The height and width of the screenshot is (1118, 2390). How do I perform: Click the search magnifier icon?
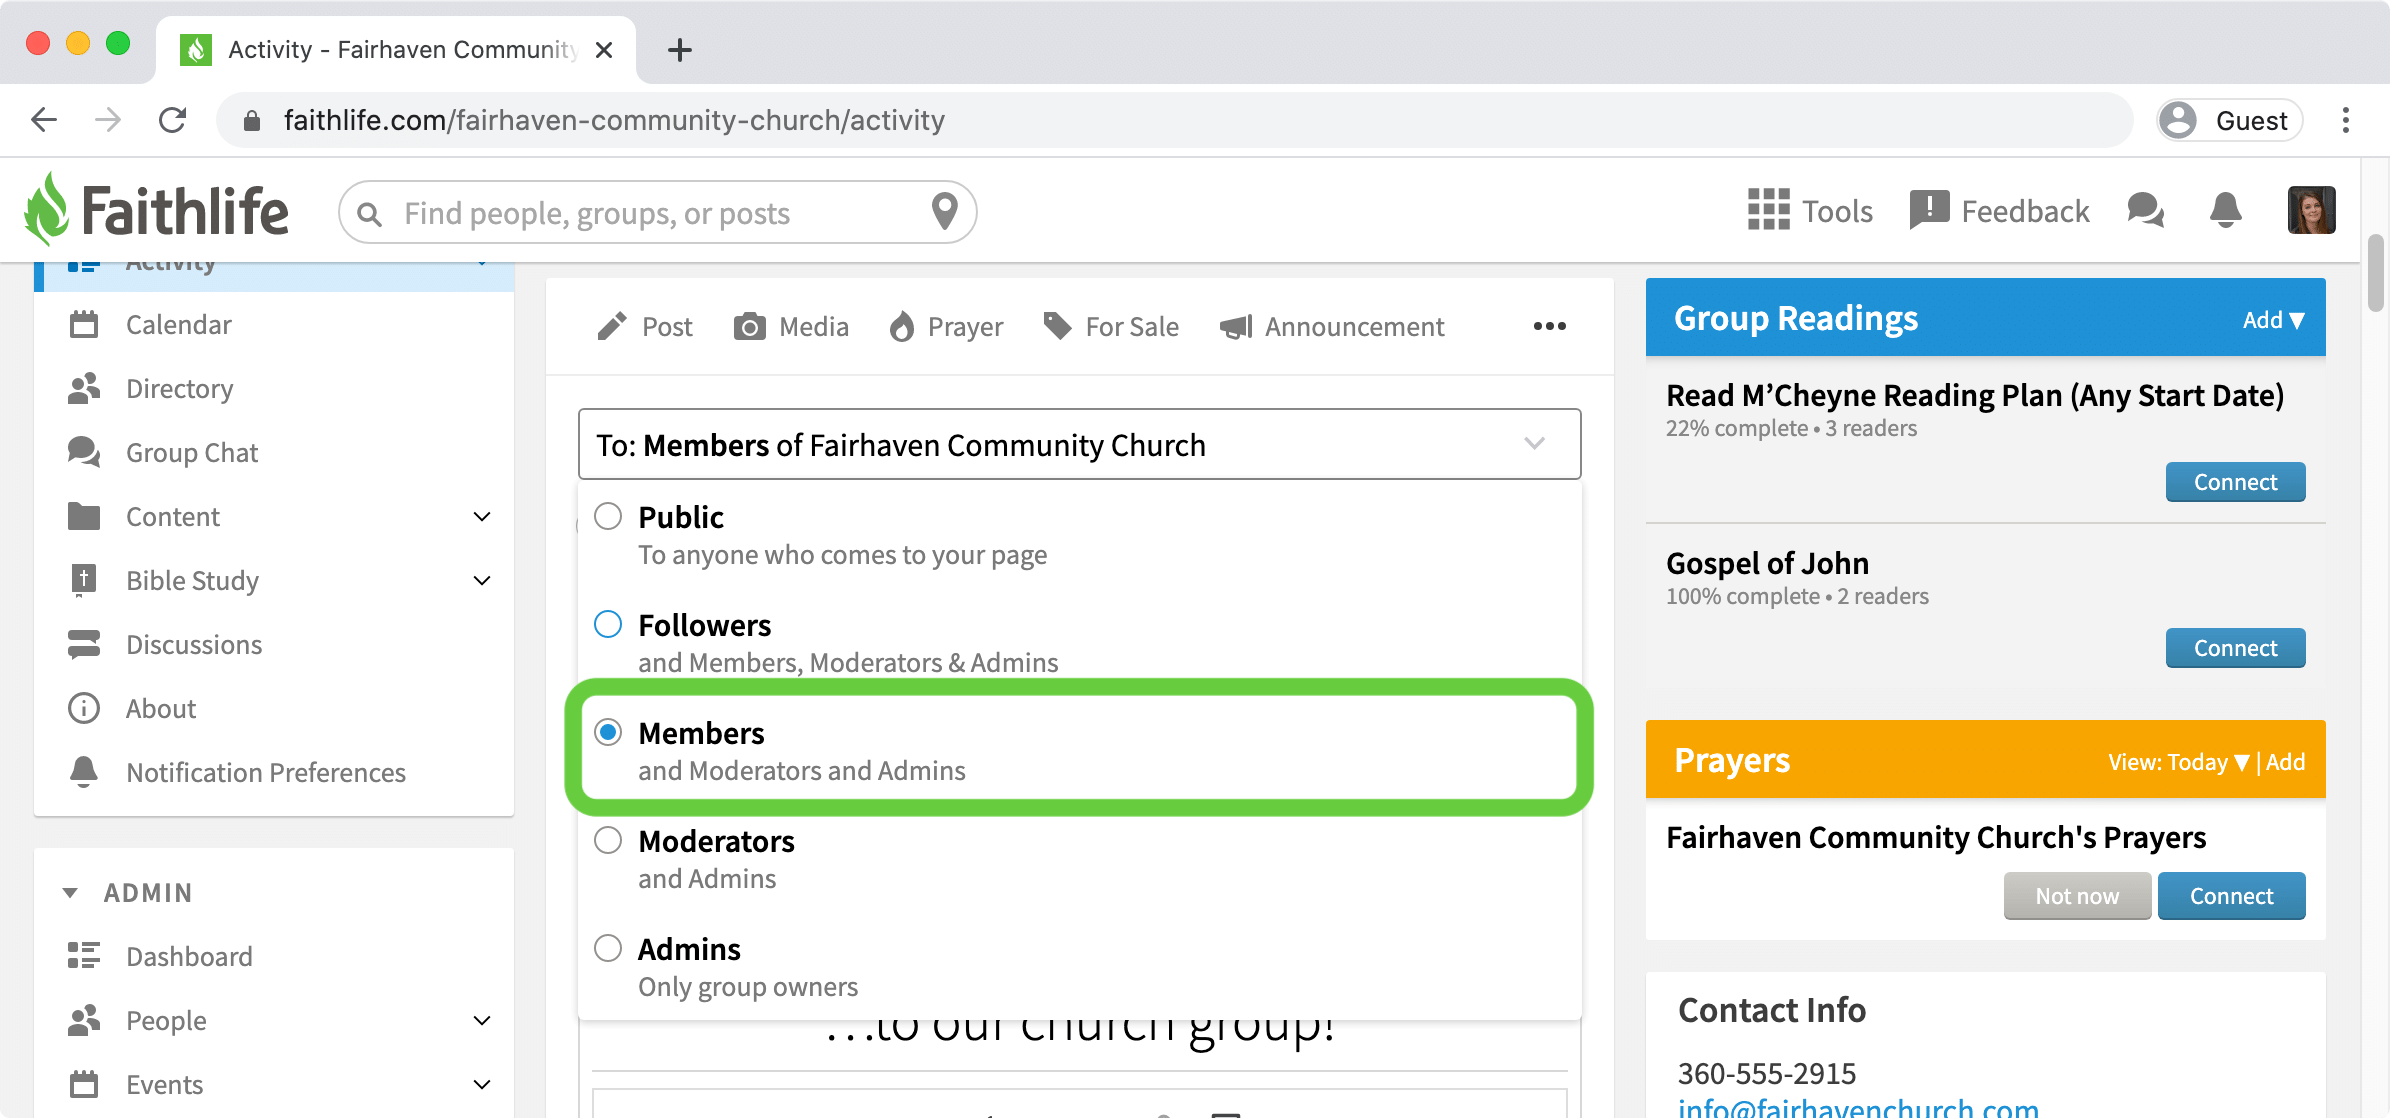pyautogui.click(x=370, y=214)
